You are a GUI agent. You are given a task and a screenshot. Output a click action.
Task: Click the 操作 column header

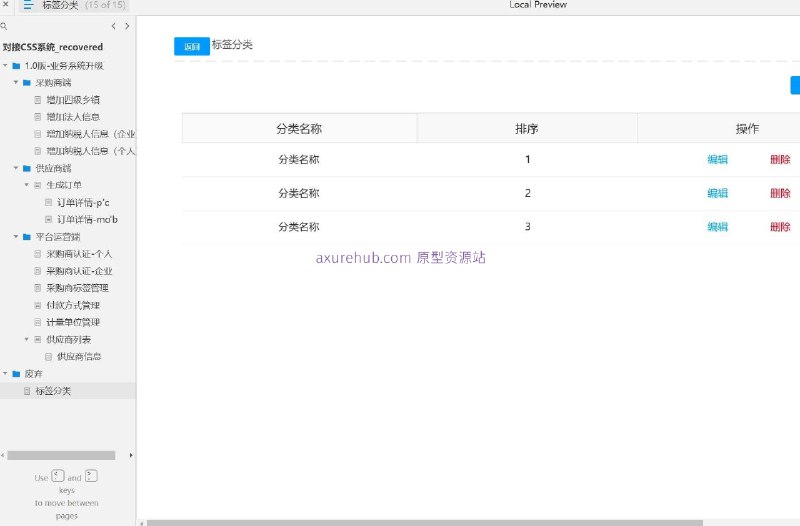coord(747,129)
